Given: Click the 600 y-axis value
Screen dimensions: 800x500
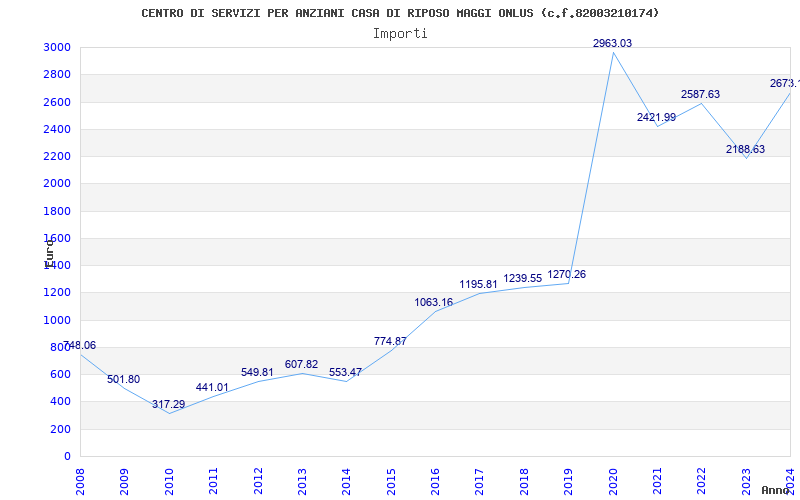Looking at the screenshot, I should tap(60, 374).
